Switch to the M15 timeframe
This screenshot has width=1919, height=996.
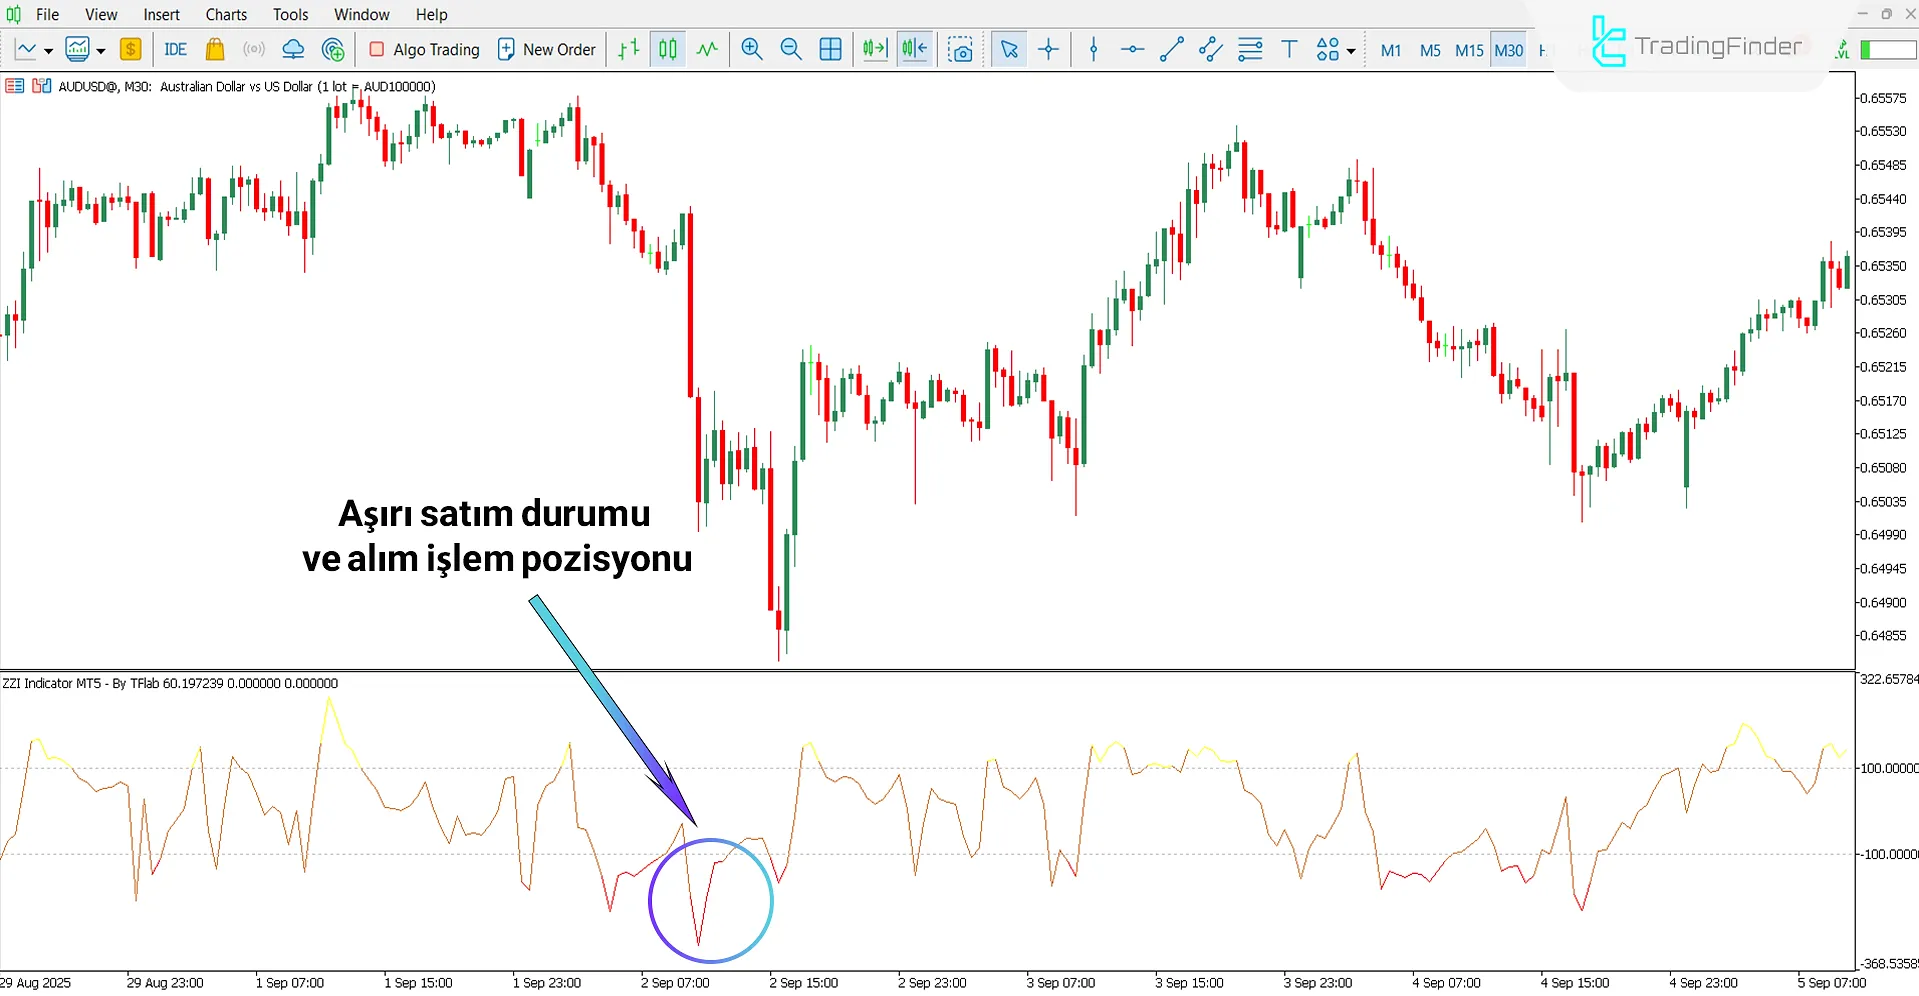click(x=1469, y=50)
